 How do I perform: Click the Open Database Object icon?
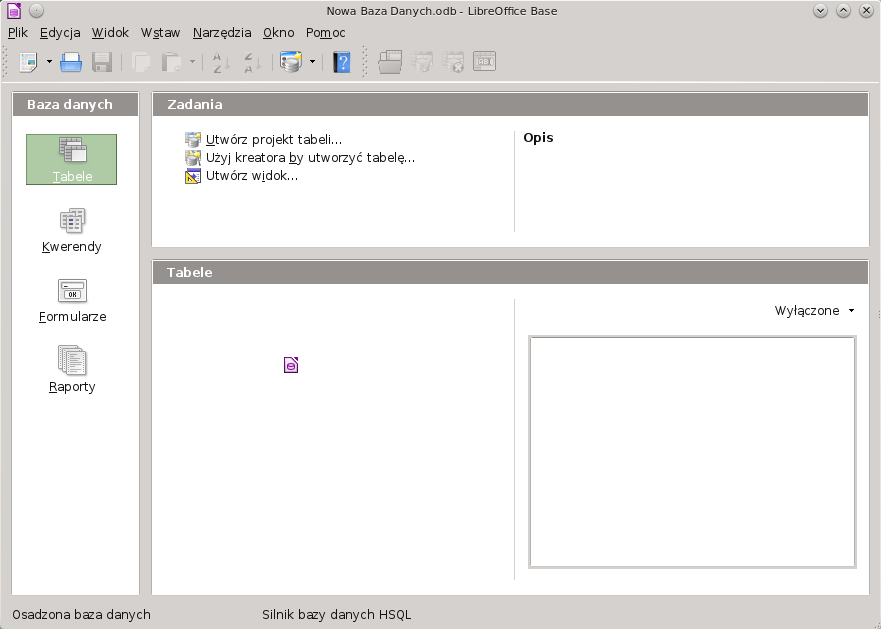(x=390, y=62)
